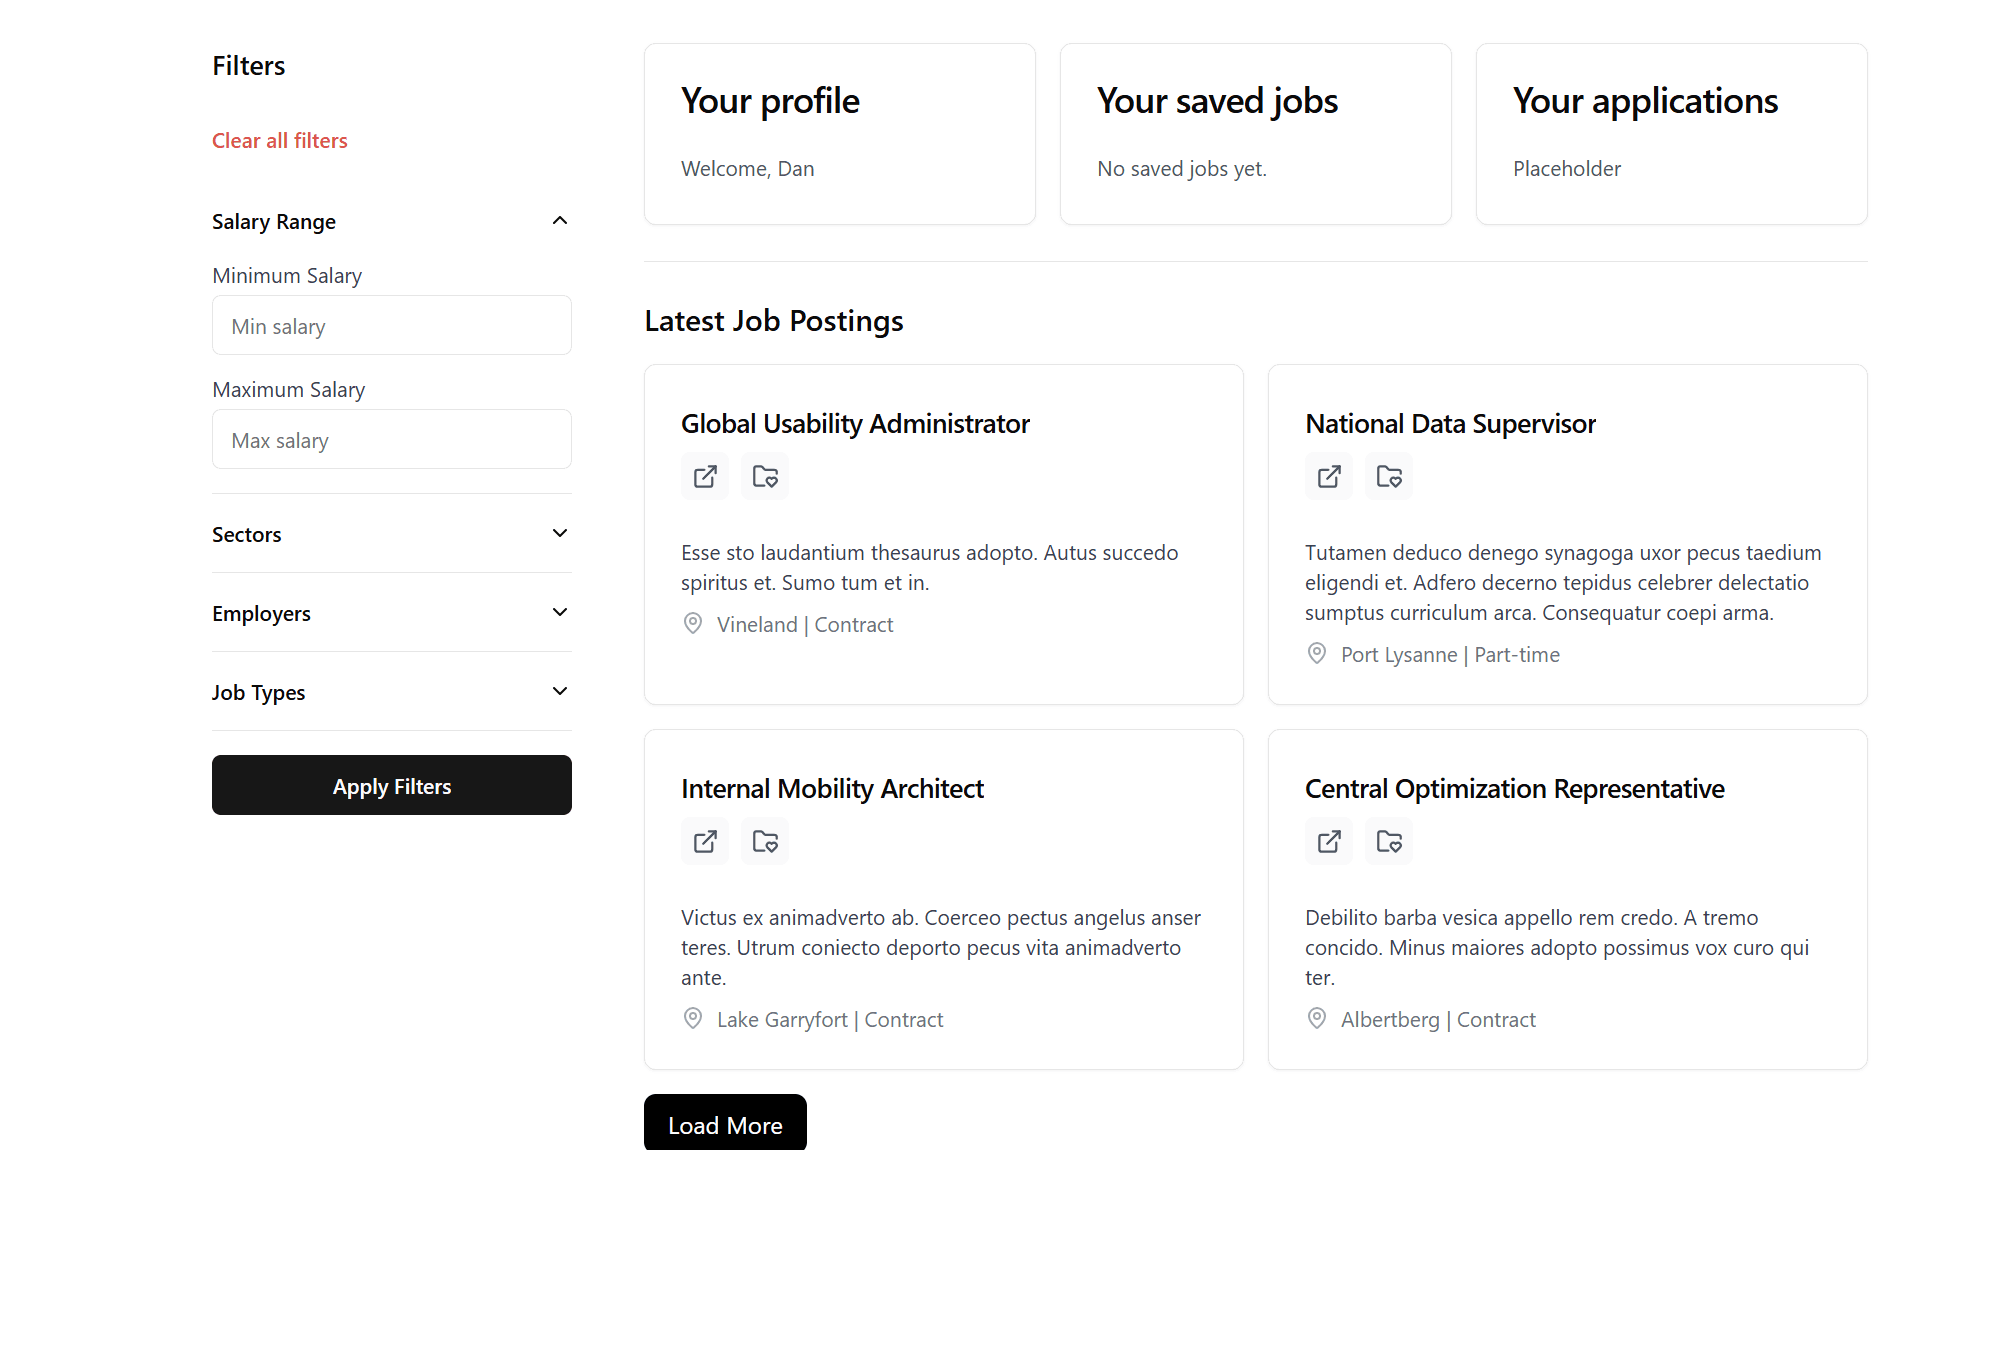Image resolution: width=2000 pixels, height=1350 pixels.
Task: Save Central Optimization Representative job with folder icon
Action: 1389,841
